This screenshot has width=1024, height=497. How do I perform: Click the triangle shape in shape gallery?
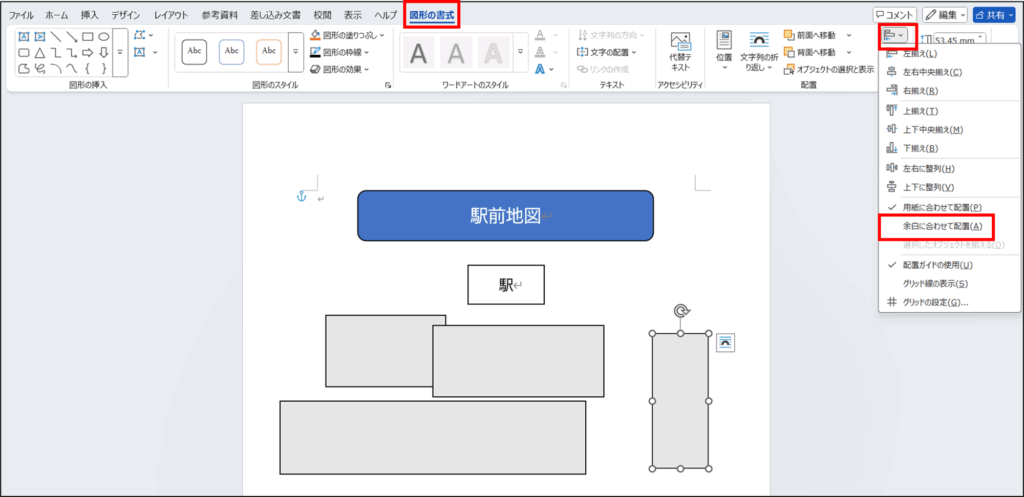pos(40,52)
